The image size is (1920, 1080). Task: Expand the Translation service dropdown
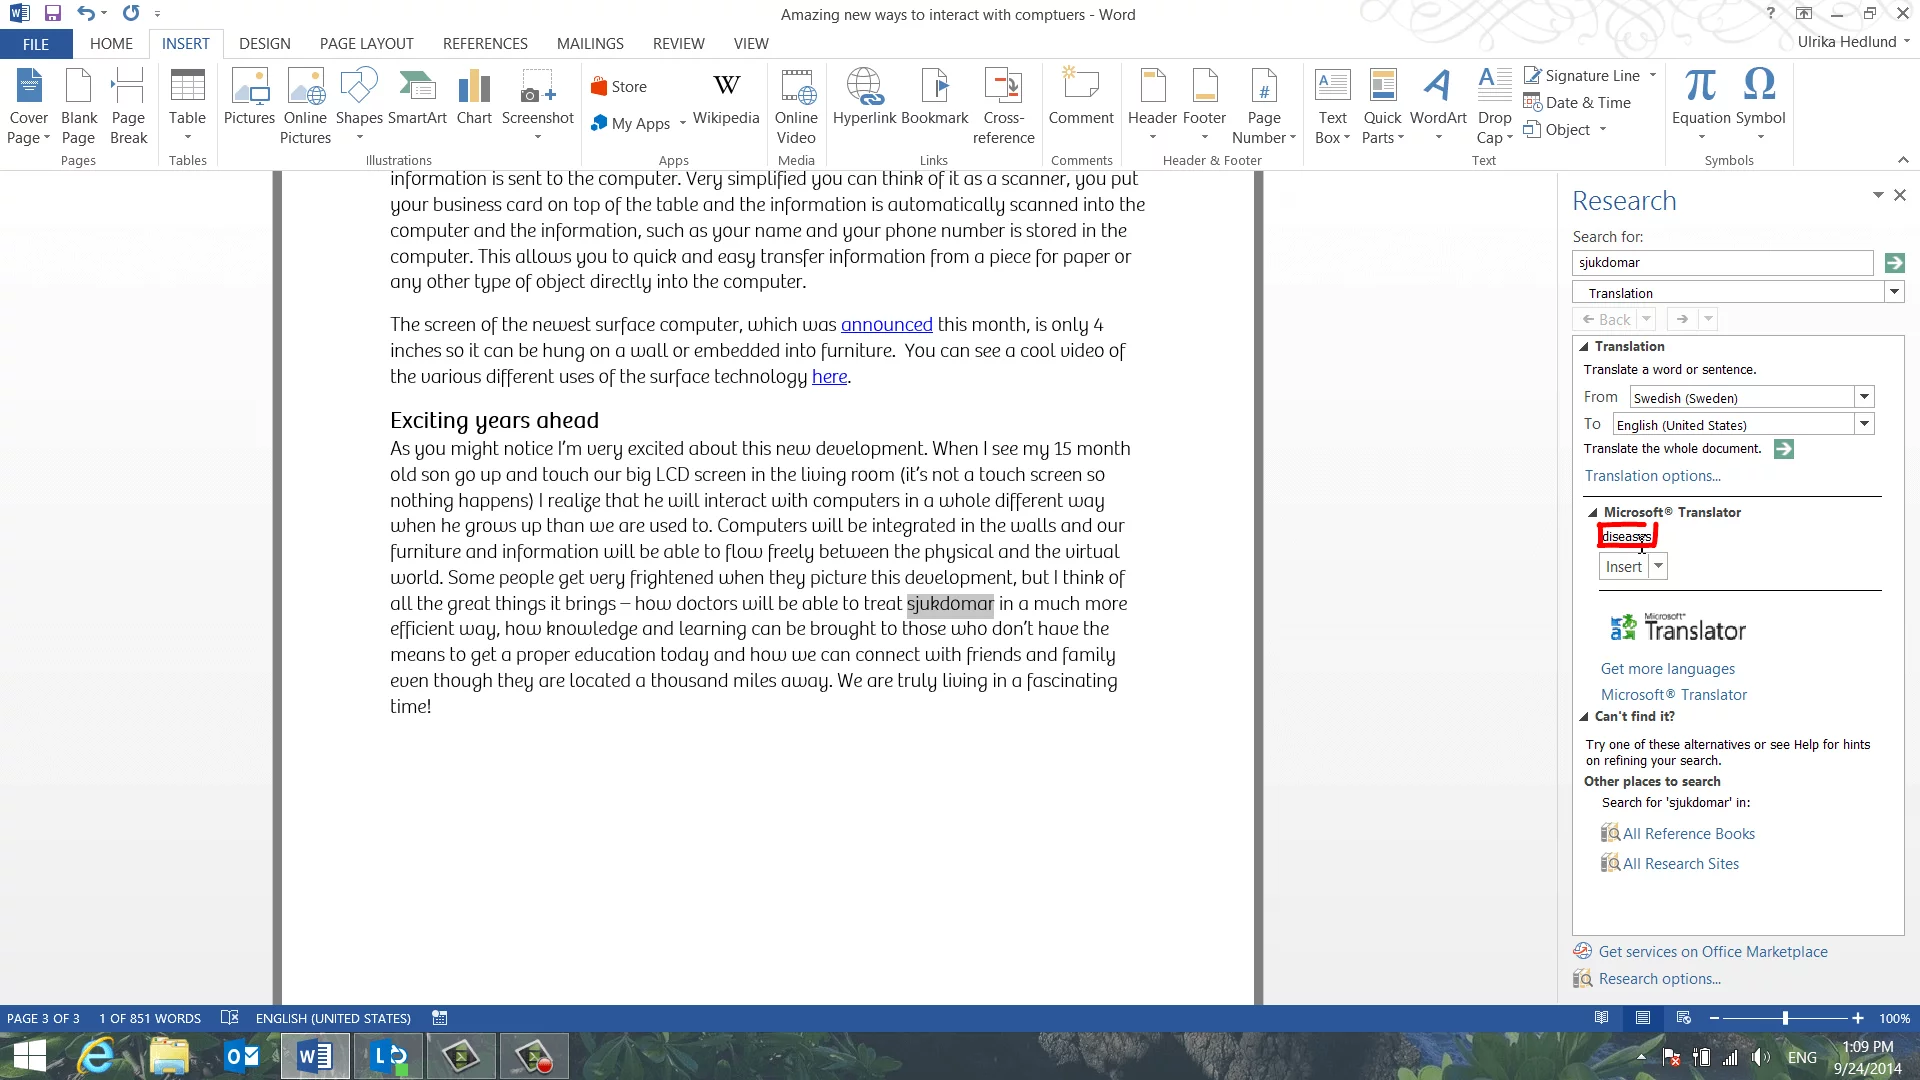(1894, 292)
